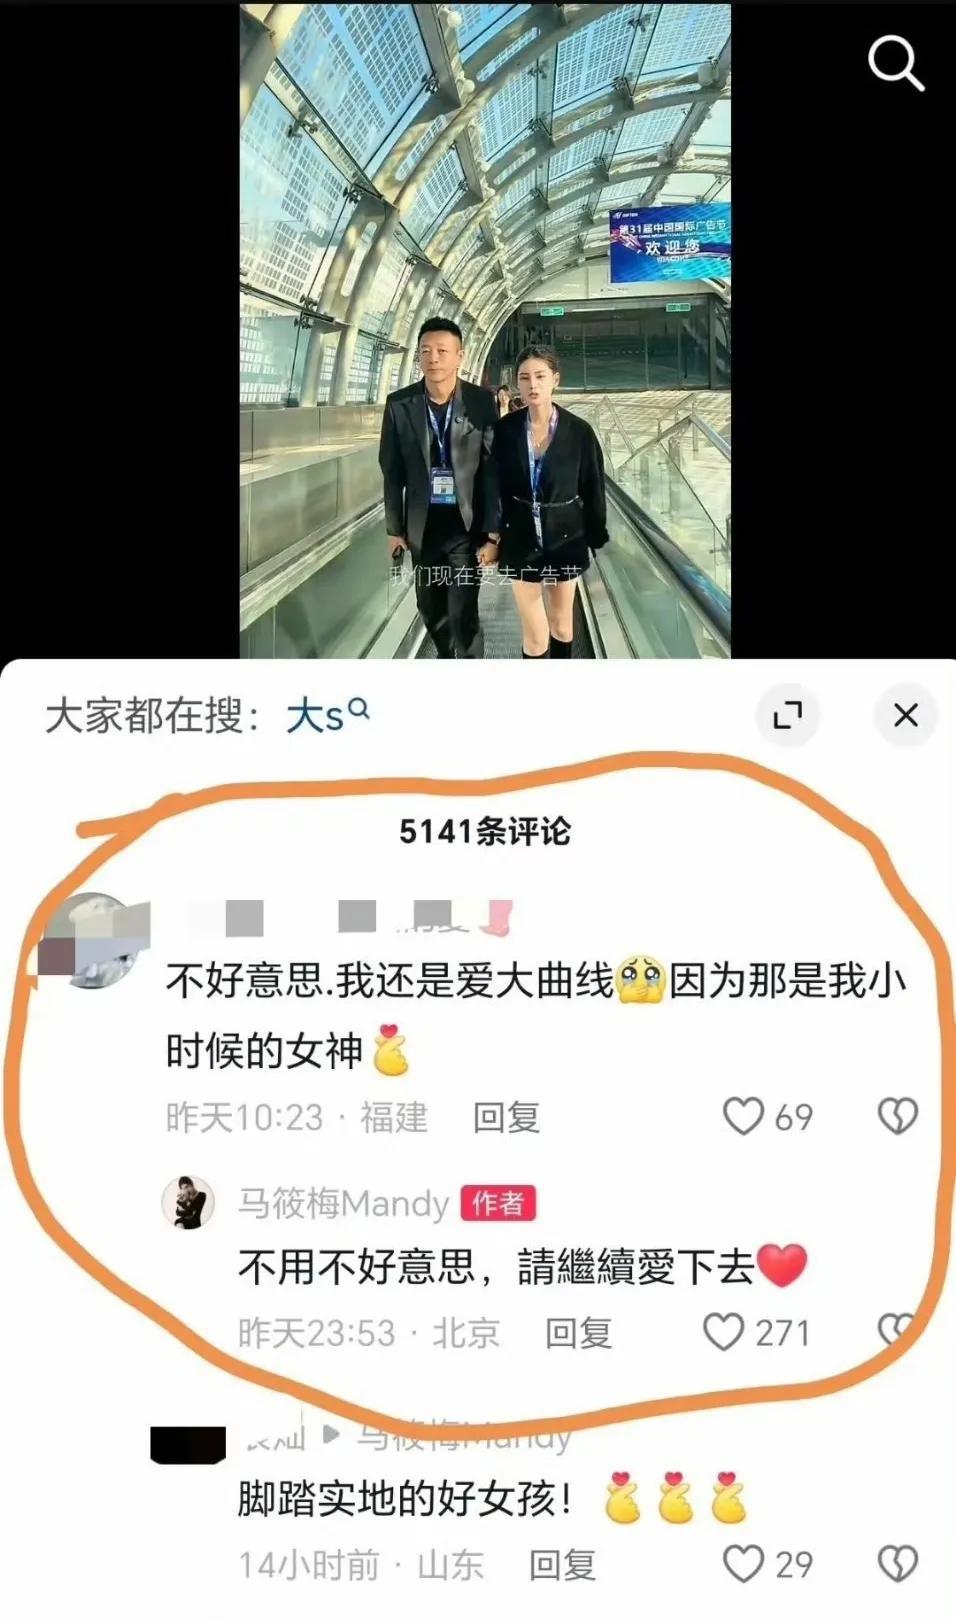Viewport: 956px width, 1620px height.
Task: Expand comments panel to full screen
Action: [x=788, y=715]
